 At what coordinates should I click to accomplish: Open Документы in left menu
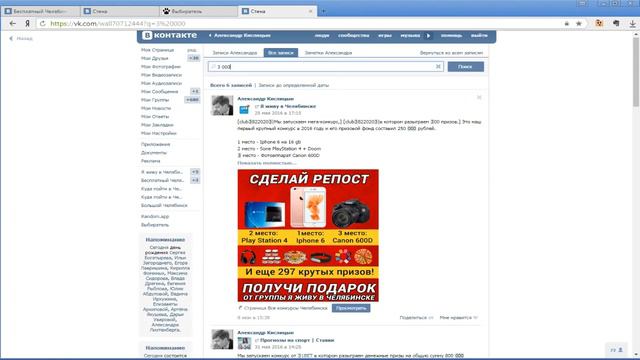click(x=154, y=153)
